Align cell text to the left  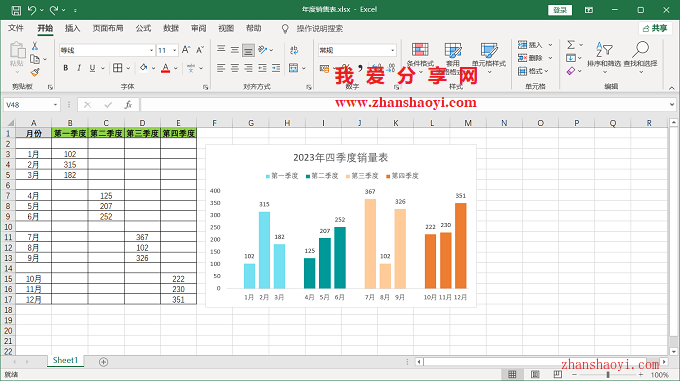(221, 68)
